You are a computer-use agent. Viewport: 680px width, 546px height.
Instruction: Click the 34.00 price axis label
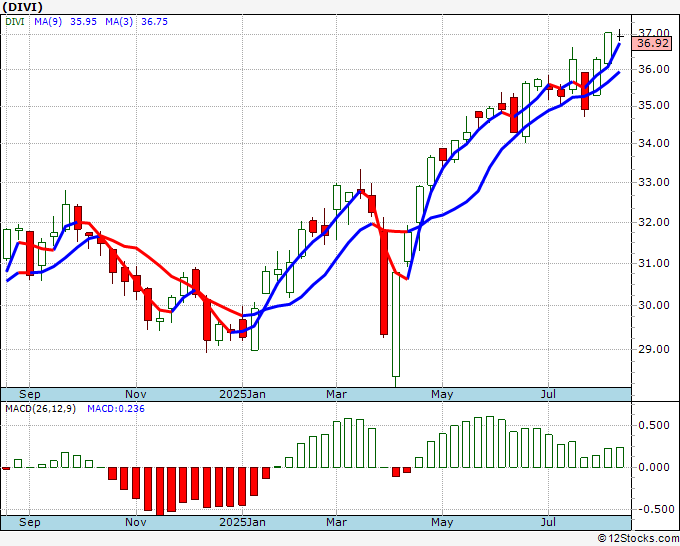654,143
